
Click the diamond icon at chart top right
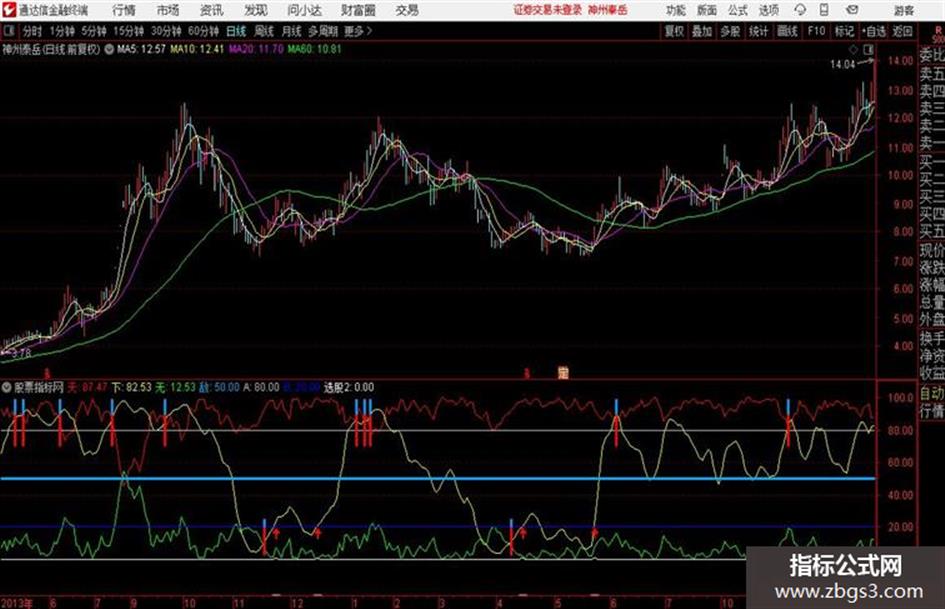tap(853, 49)
